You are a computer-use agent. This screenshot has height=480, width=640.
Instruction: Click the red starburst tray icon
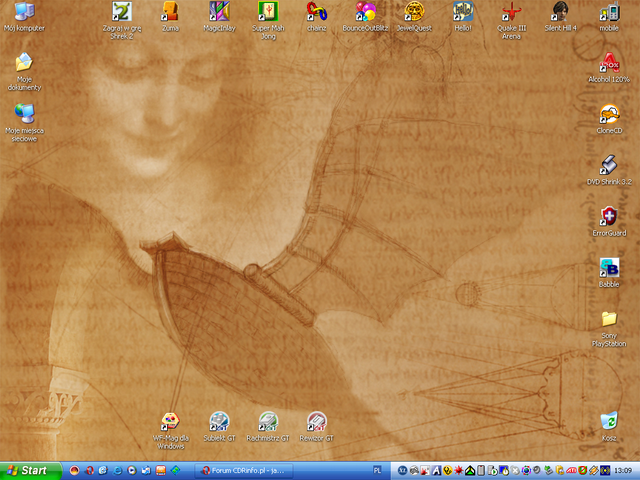(459, 471)
